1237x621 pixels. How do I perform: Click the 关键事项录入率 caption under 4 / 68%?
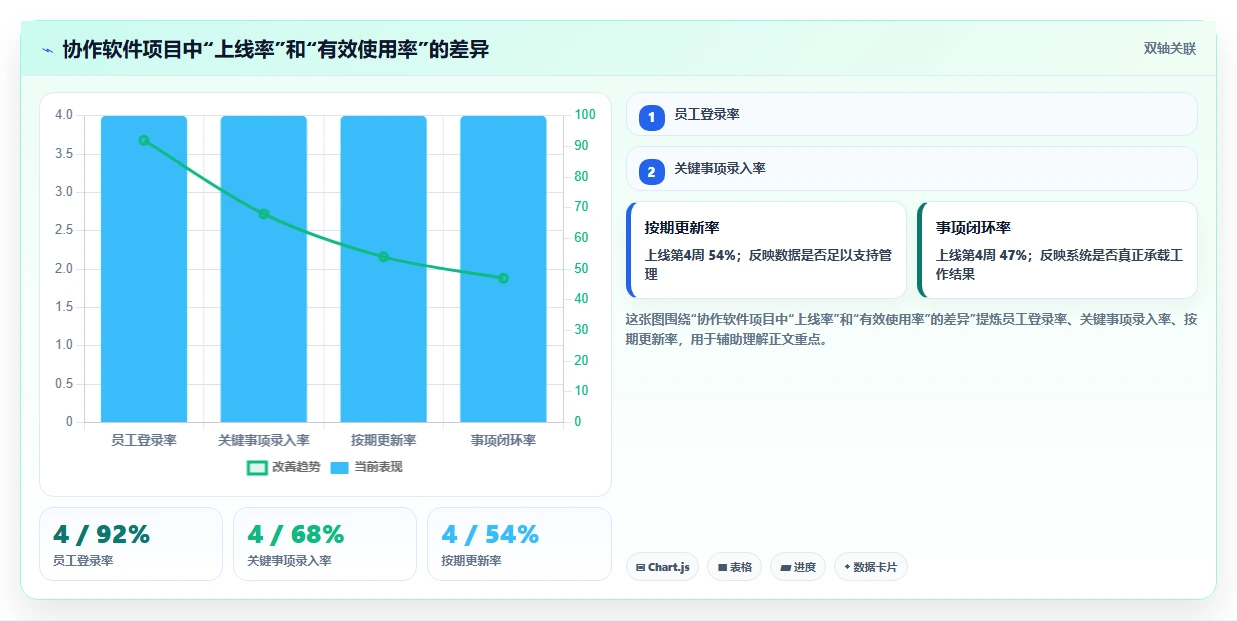[289, 561]
